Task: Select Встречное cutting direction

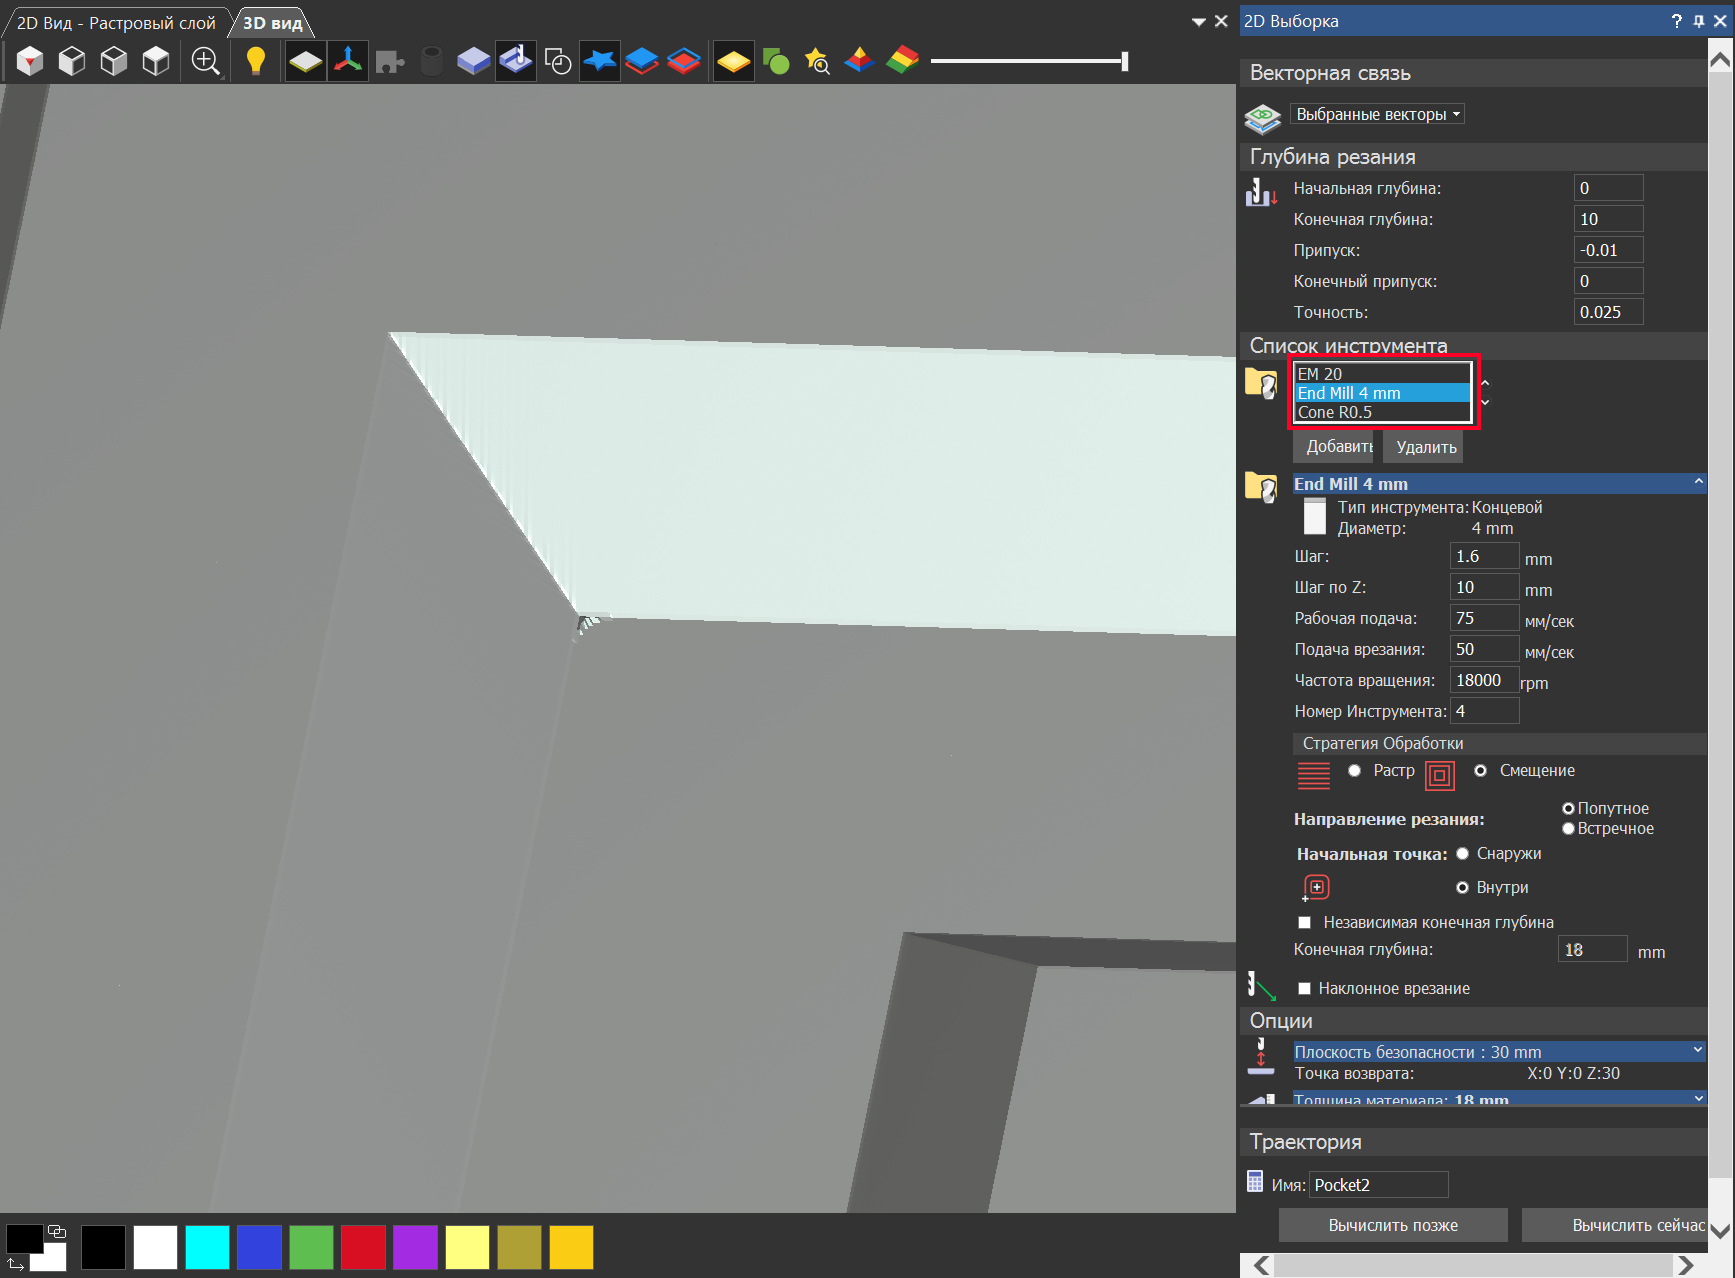Action: 1568,828
